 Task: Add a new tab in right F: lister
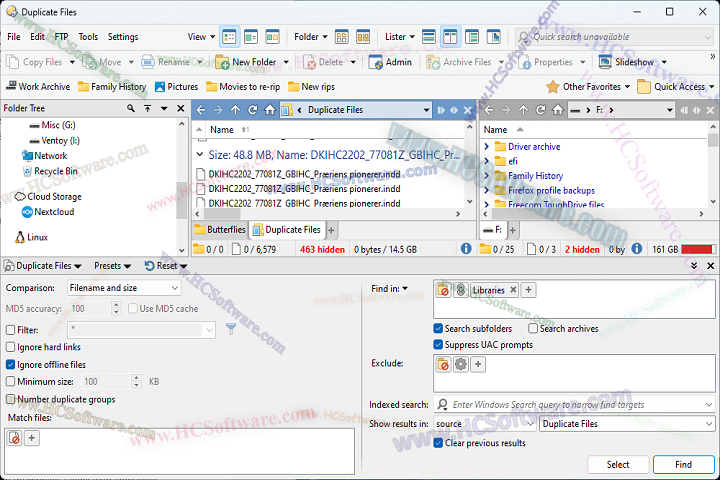click(x=512, y=230)
